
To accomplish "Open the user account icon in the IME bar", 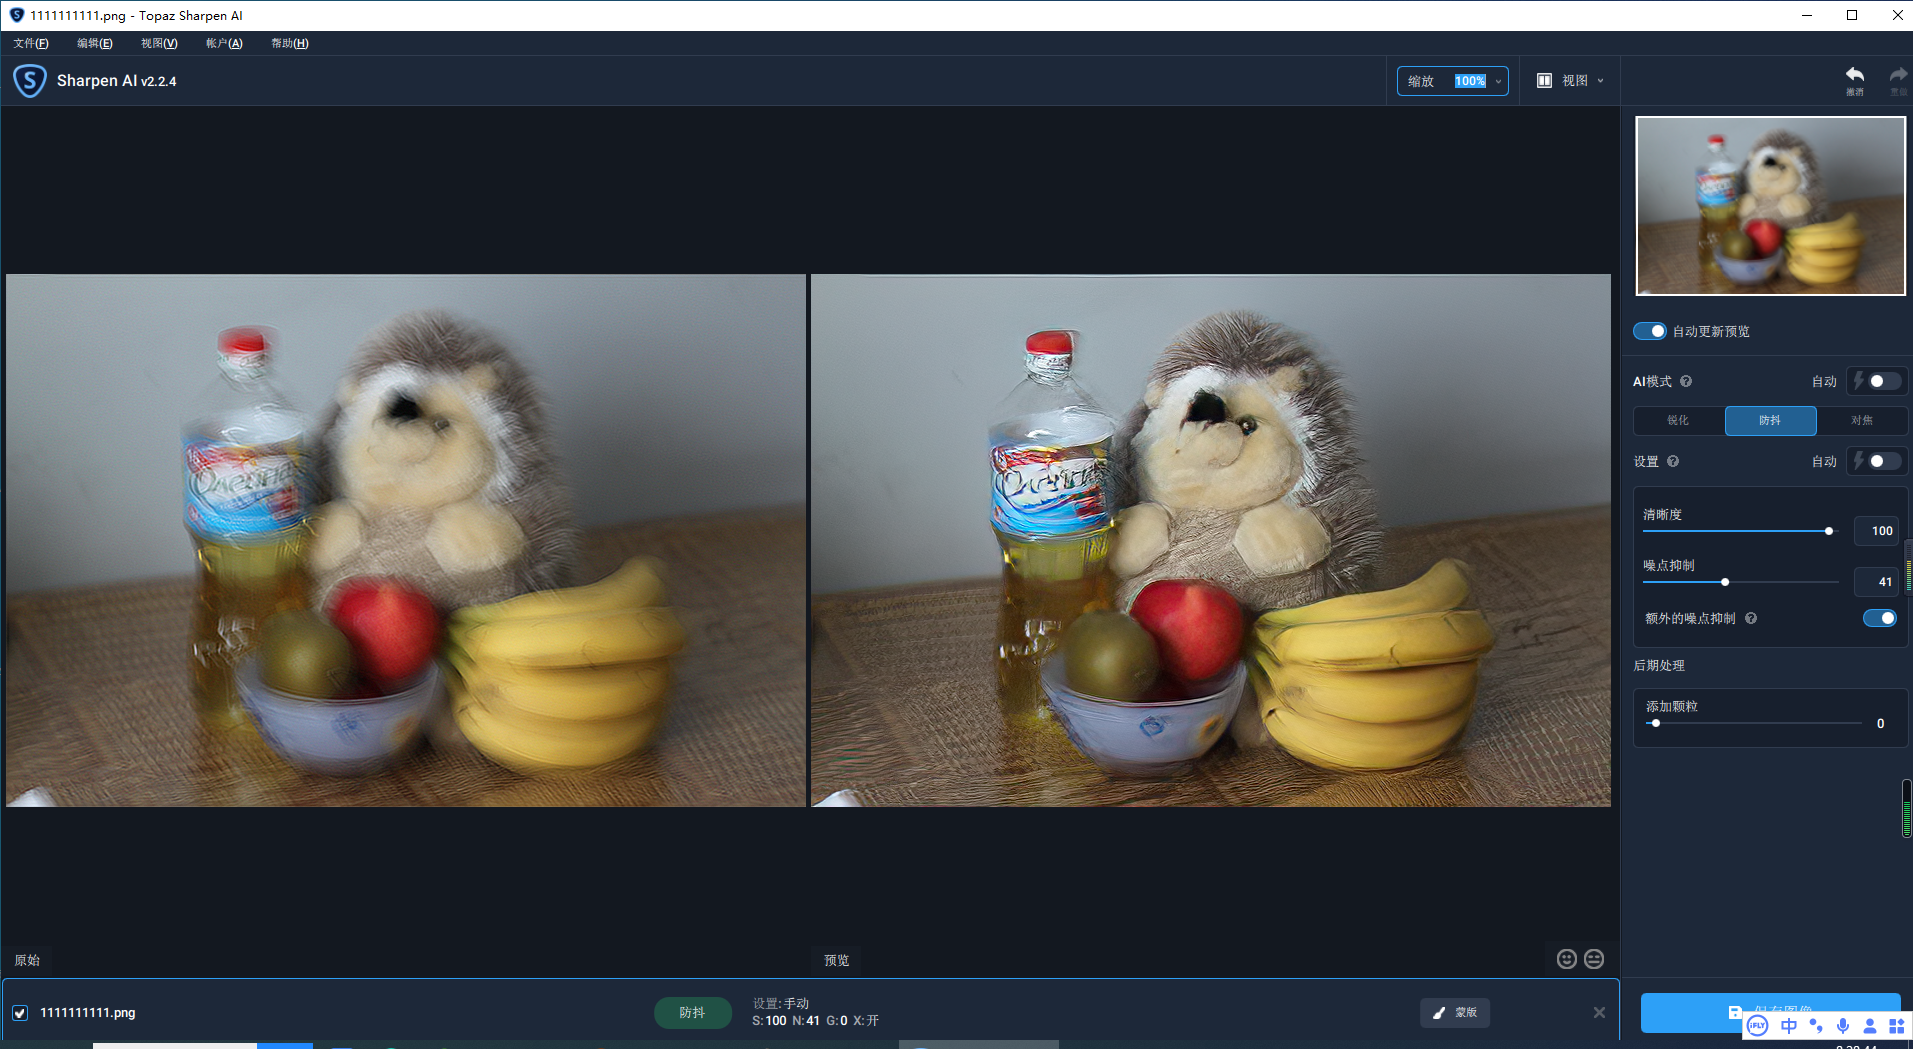I will [x=1870, y=1026].
